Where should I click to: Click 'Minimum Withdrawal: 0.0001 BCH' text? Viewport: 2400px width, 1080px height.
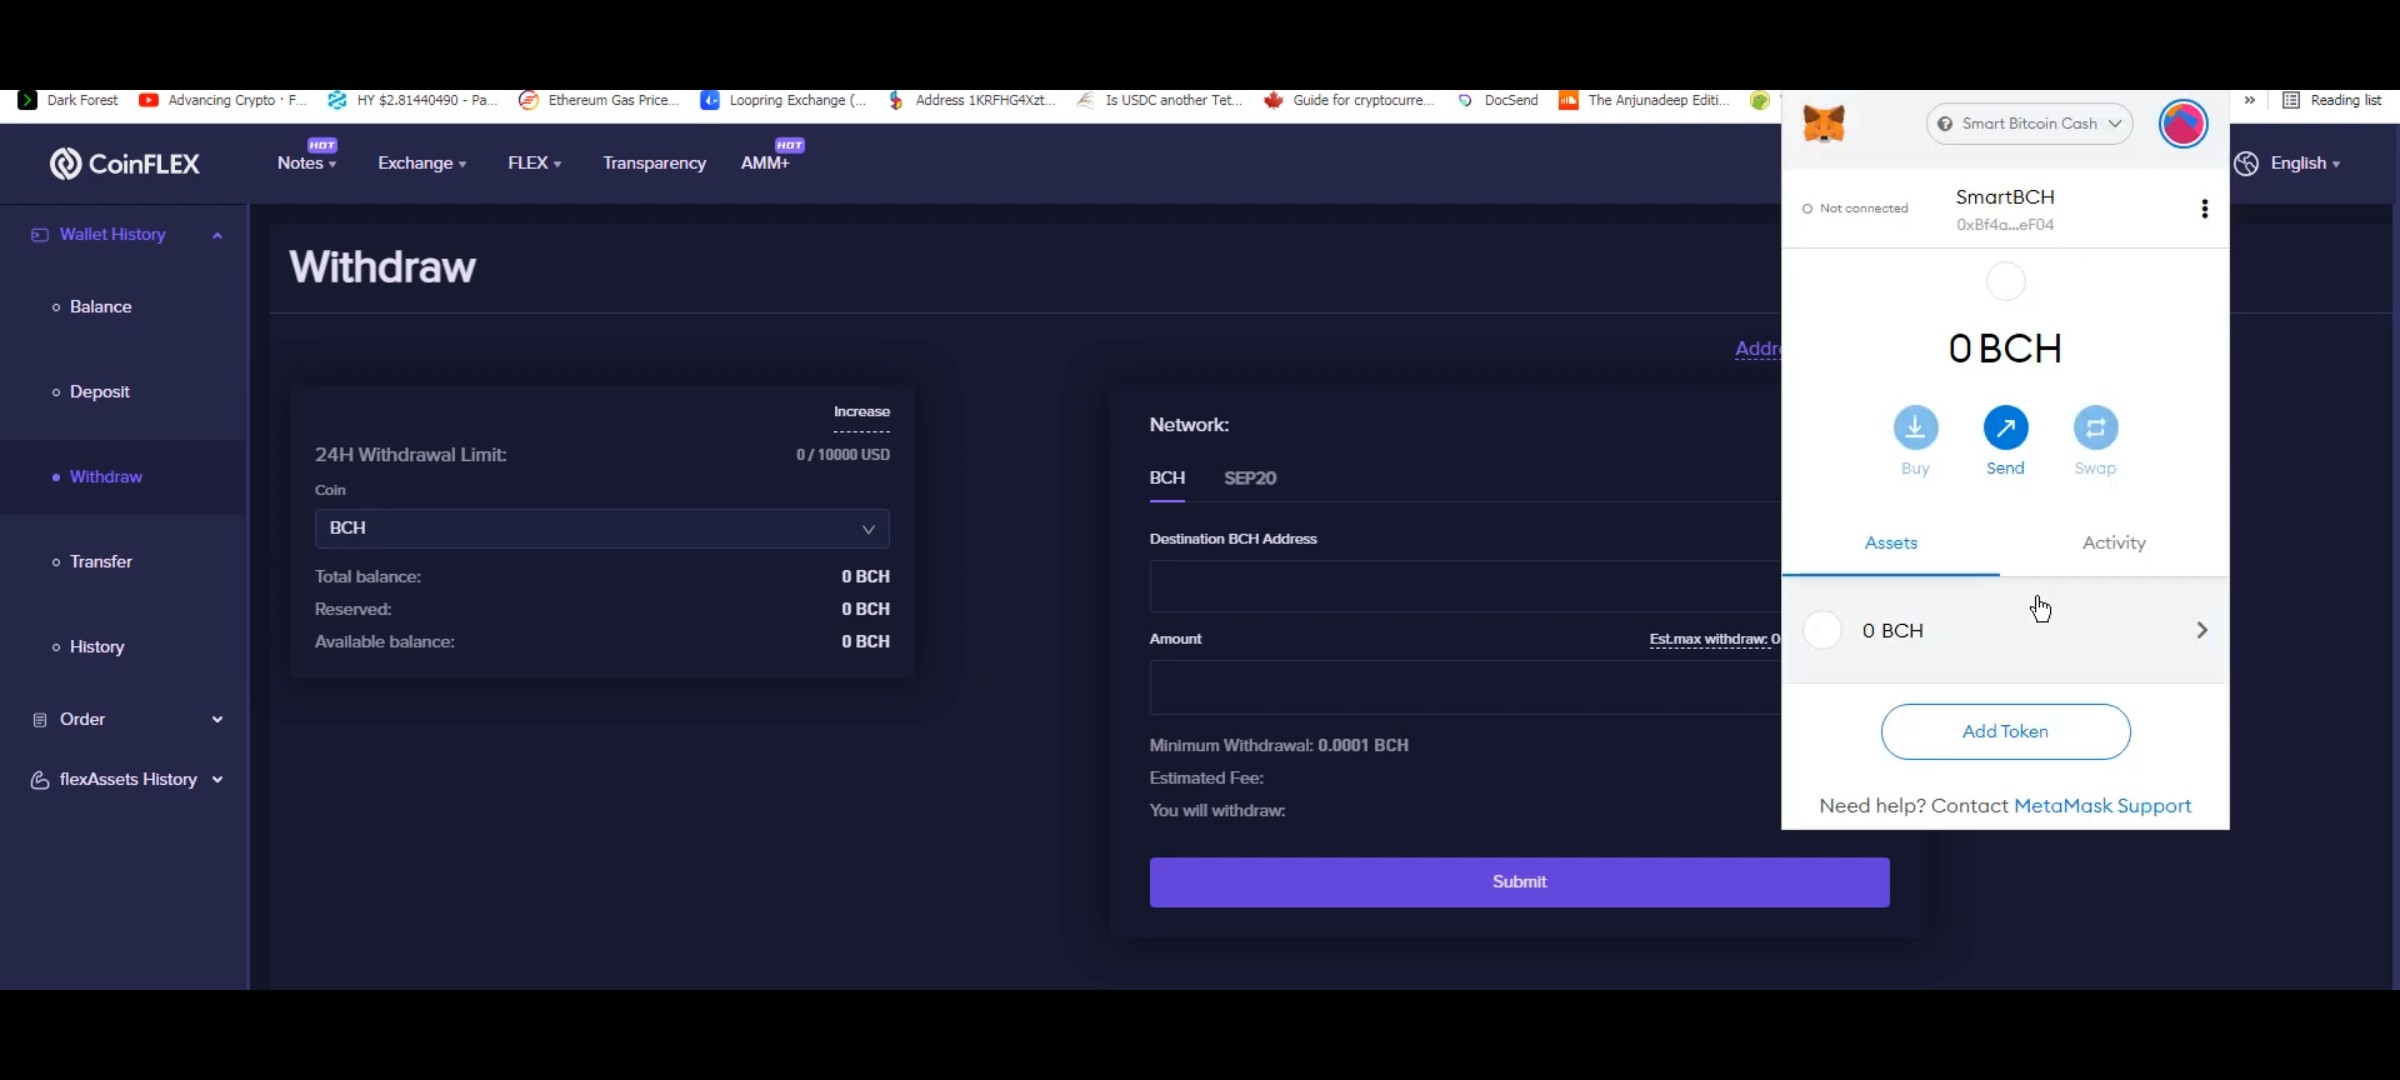point(1279,746)
